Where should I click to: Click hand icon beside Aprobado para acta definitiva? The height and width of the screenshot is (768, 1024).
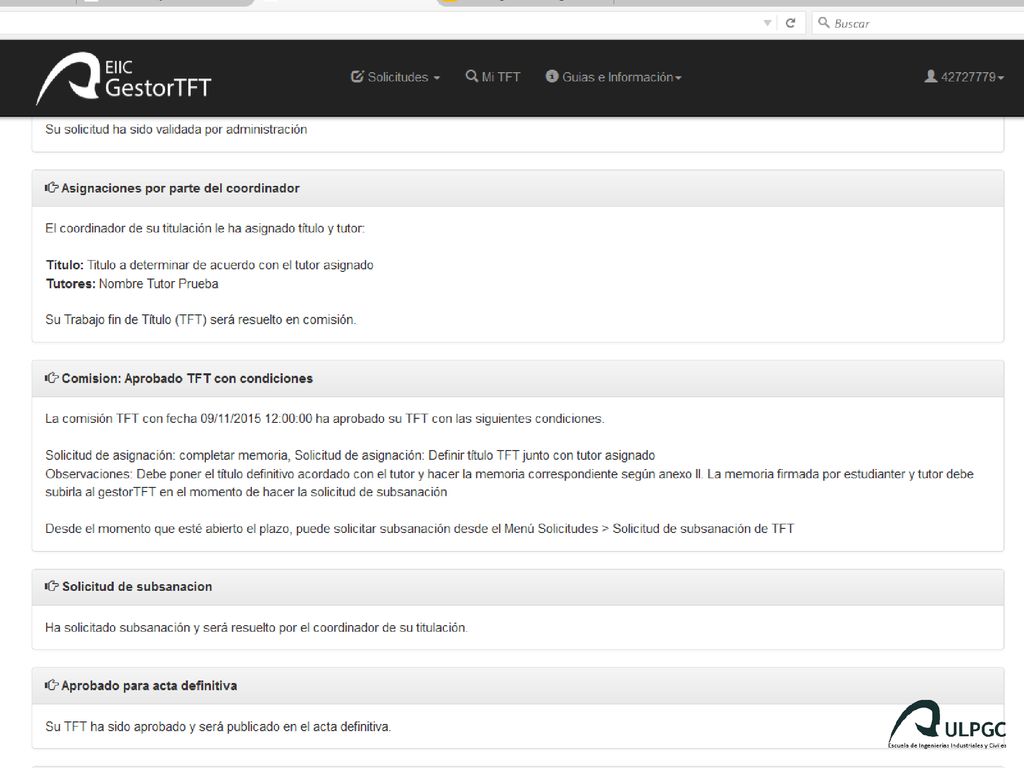point(52,685)
